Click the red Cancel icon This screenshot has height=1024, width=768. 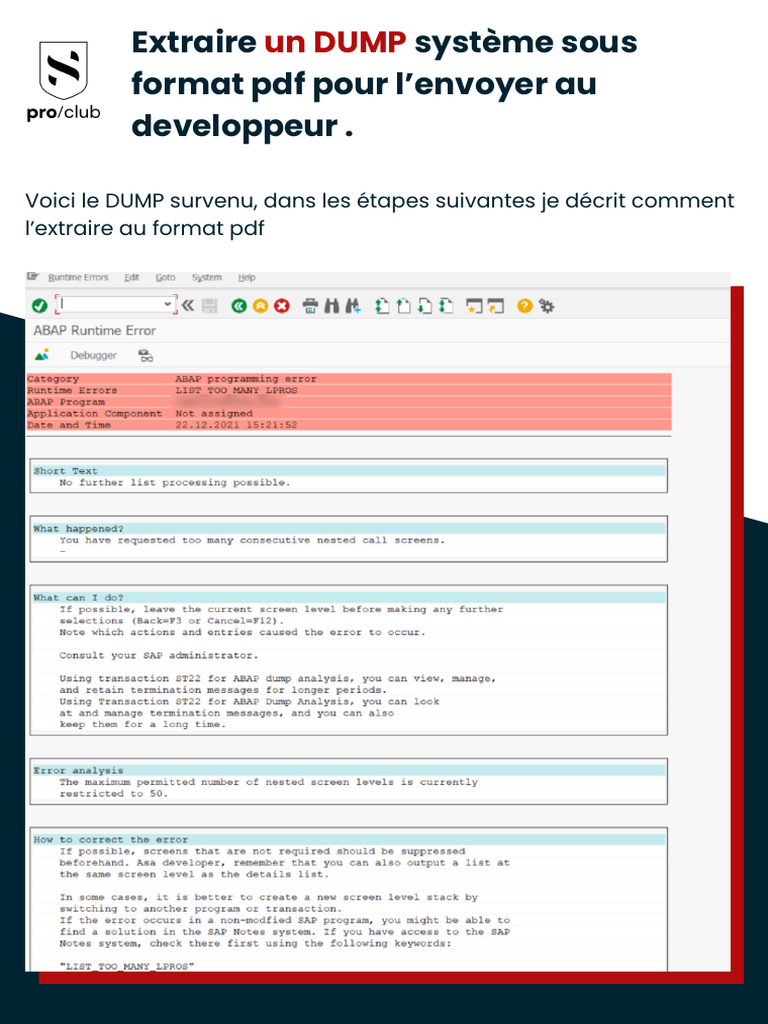[x=281, y=306]
